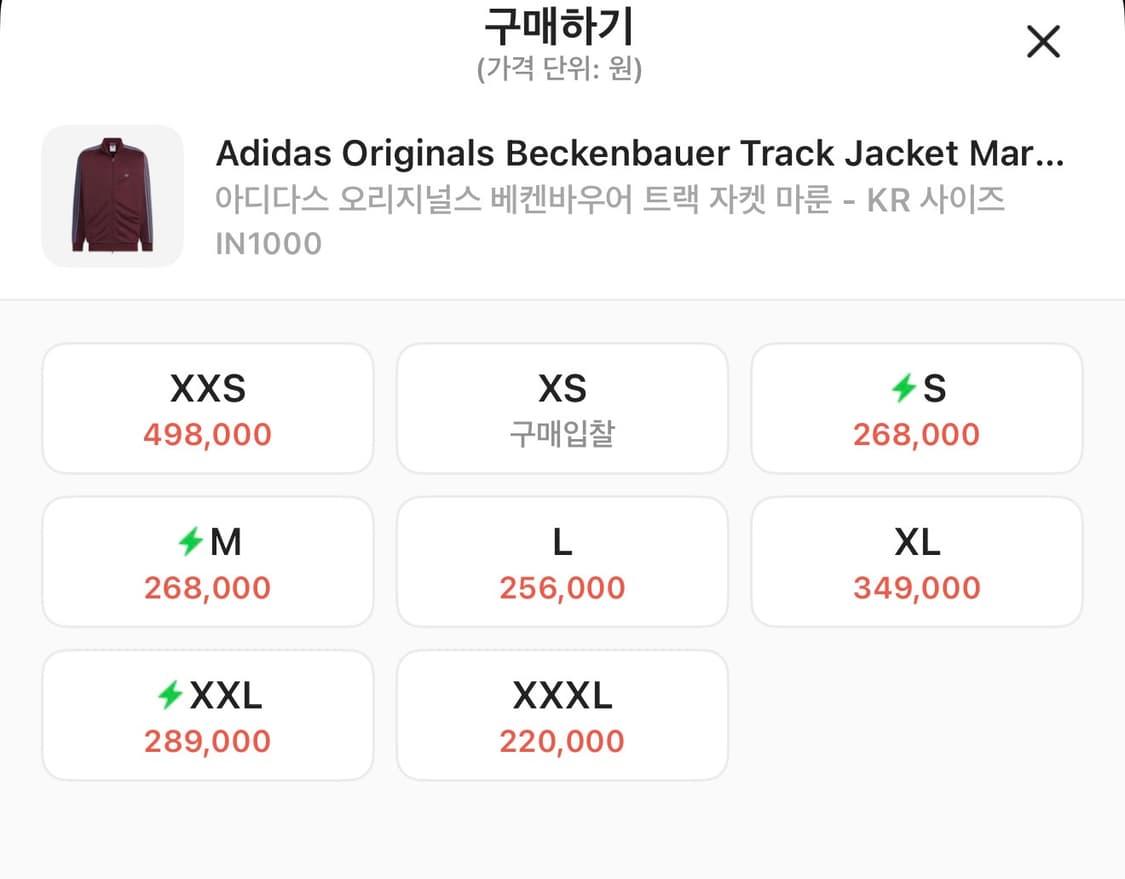Tap the maroon track jacket thumbnail
The width and height of the screenshot is (1125, 879).
pos(112,196)
